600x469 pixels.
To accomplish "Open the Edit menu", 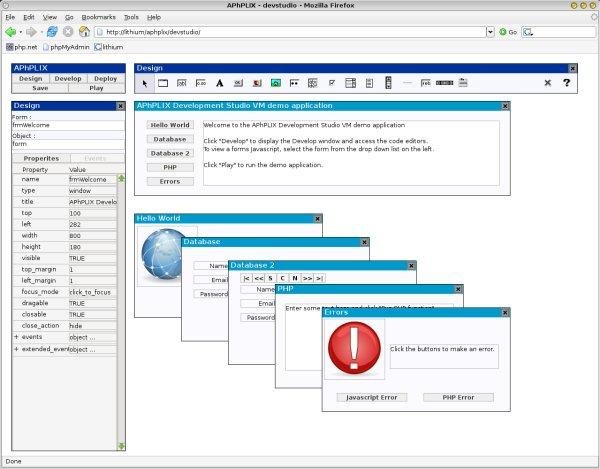I will [29, 17].
